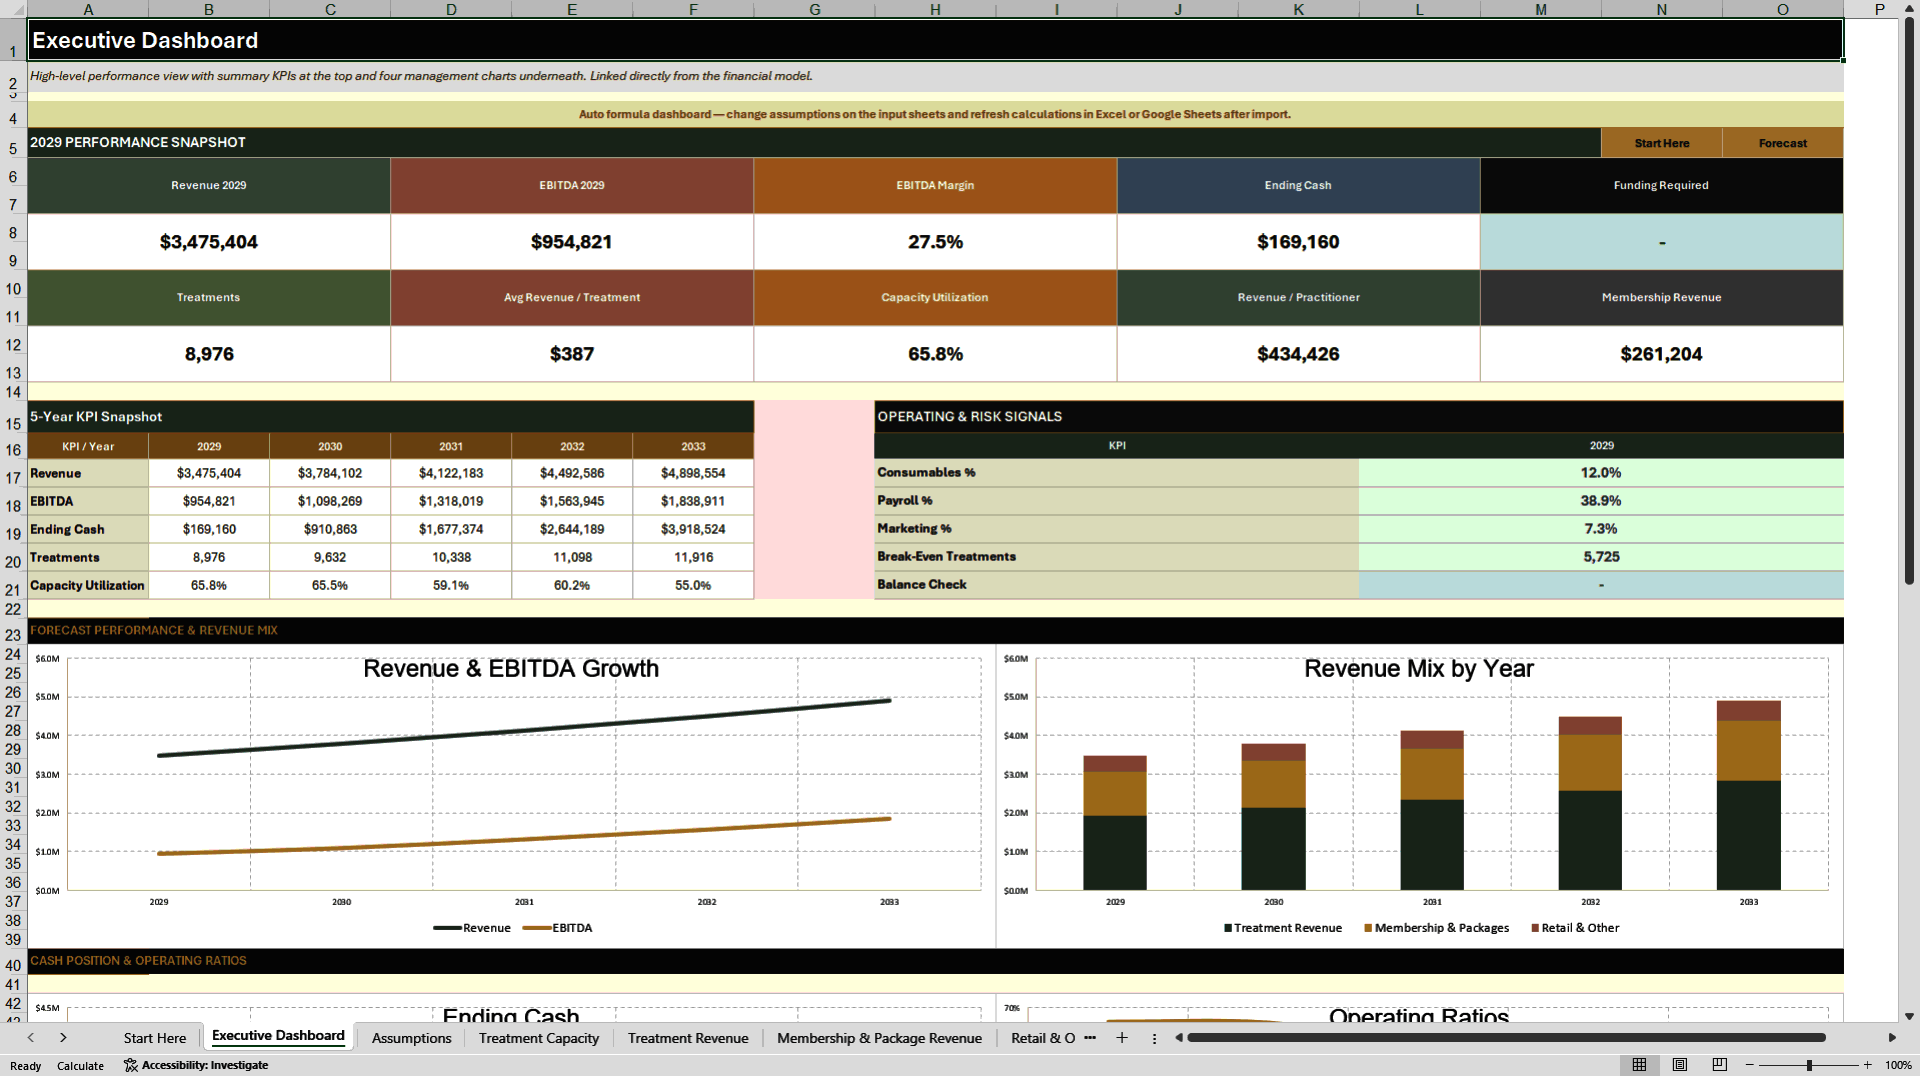Select the Executive Dashboard title cell
1920x1076 pixels.
click(935, 40)
